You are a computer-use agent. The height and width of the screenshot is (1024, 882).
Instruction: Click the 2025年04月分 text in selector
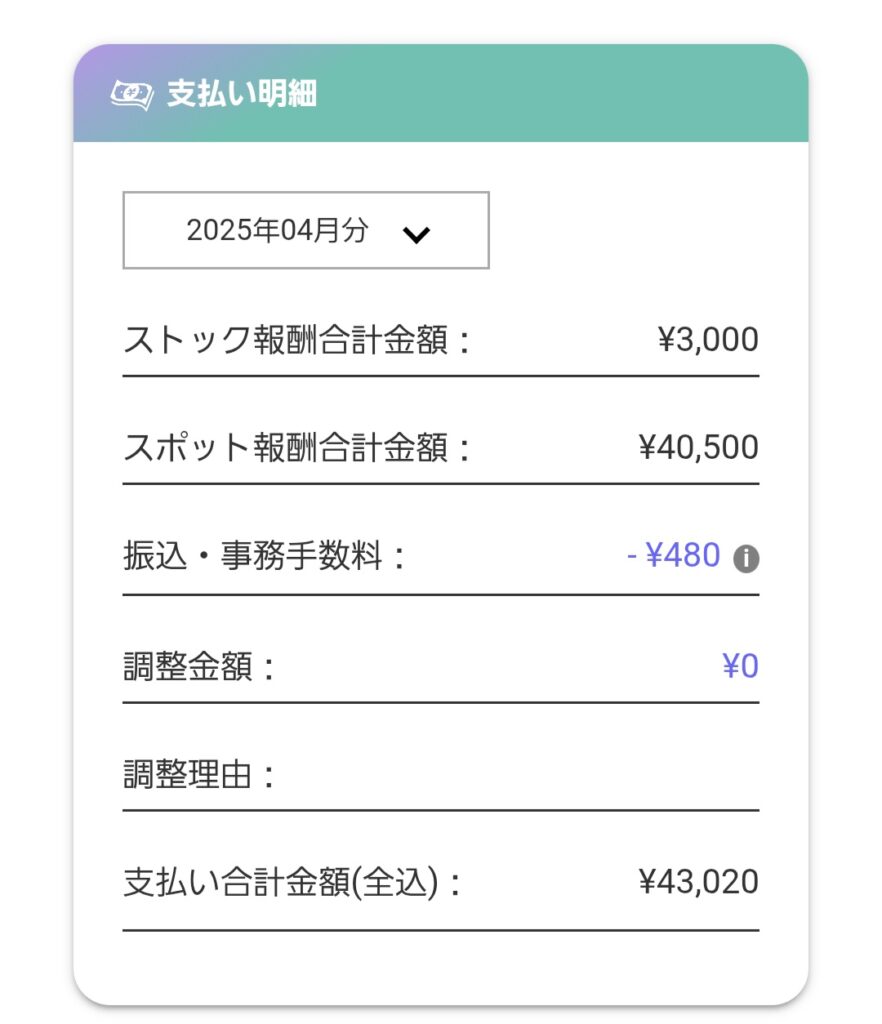click(x=277, y=230)
